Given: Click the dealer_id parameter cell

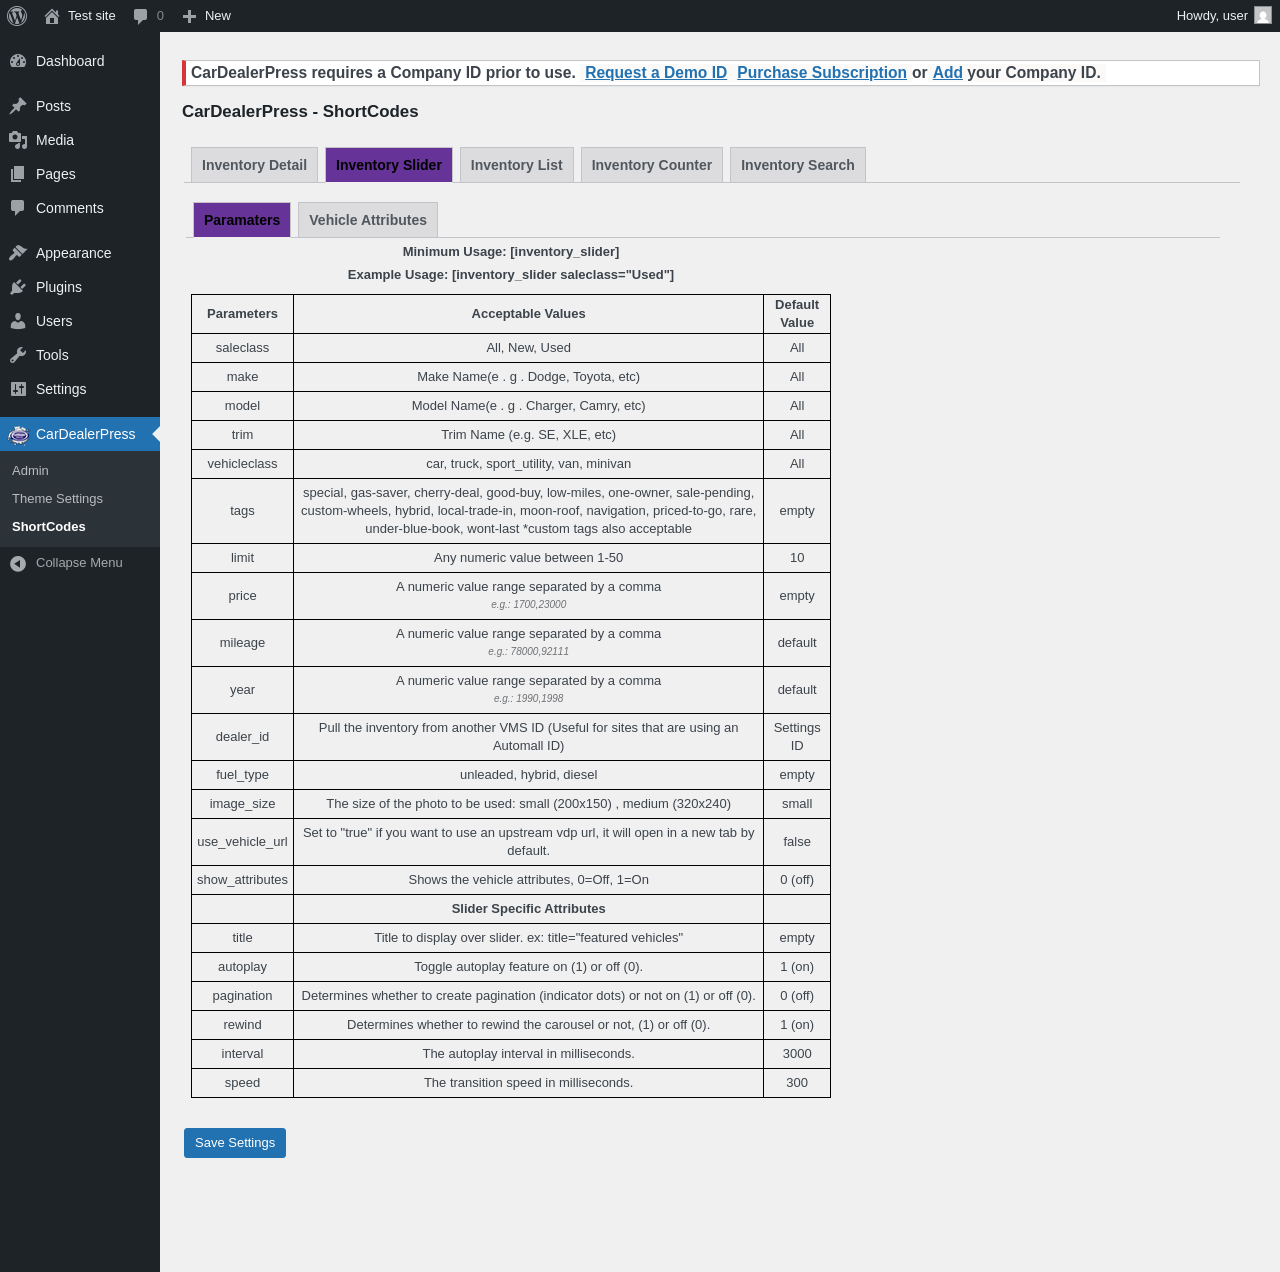Looking at the screenshot, I should [242, 737].
